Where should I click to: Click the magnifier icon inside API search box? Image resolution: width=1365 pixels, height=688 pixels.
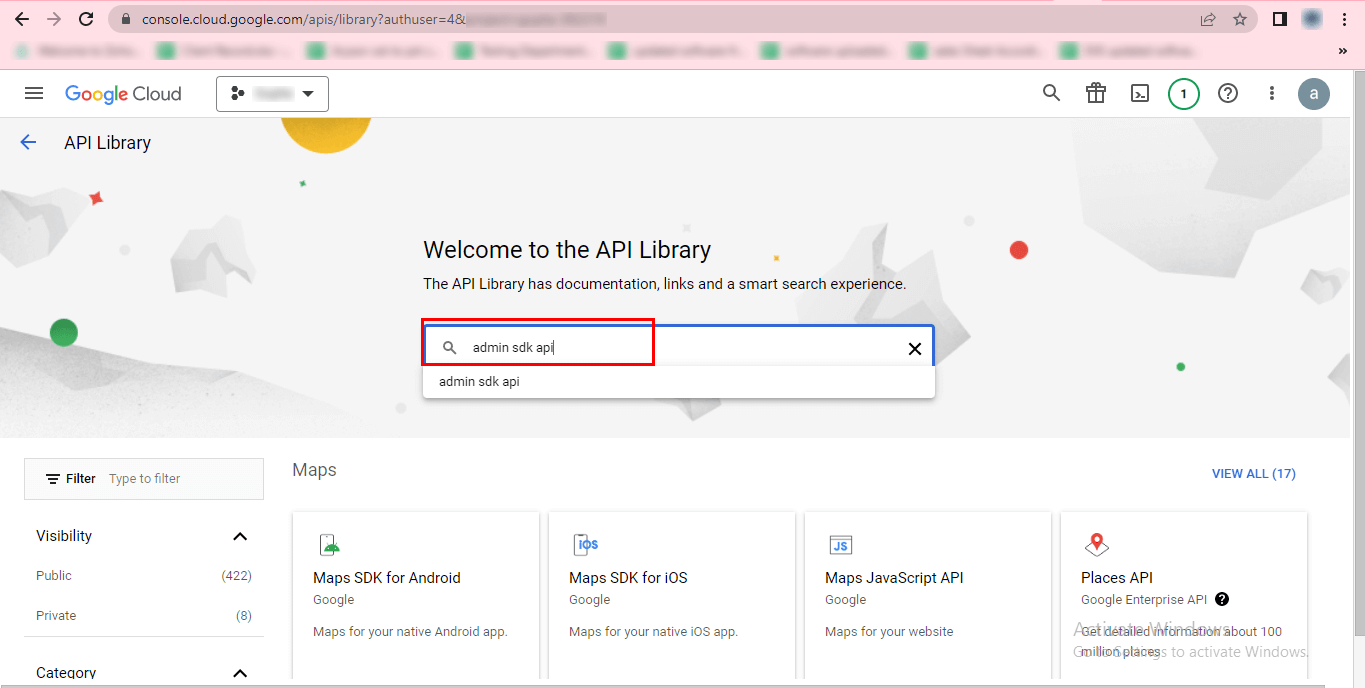click(x=450, y=348)
